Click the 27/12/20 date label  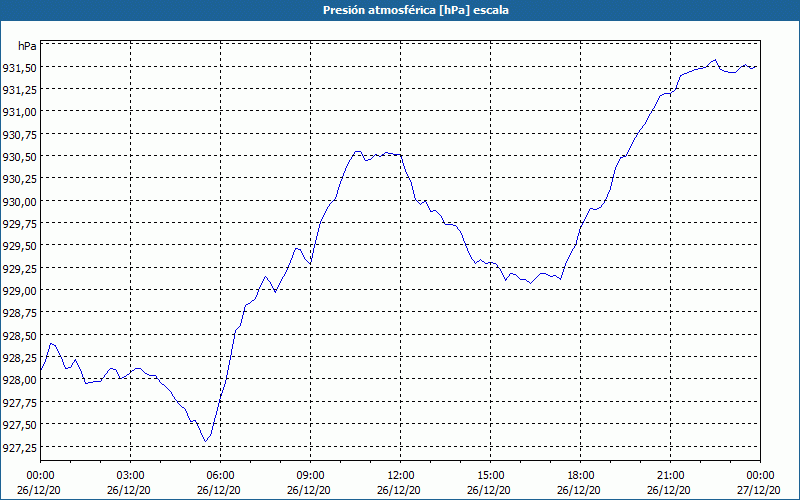click(x=759, y=490)
